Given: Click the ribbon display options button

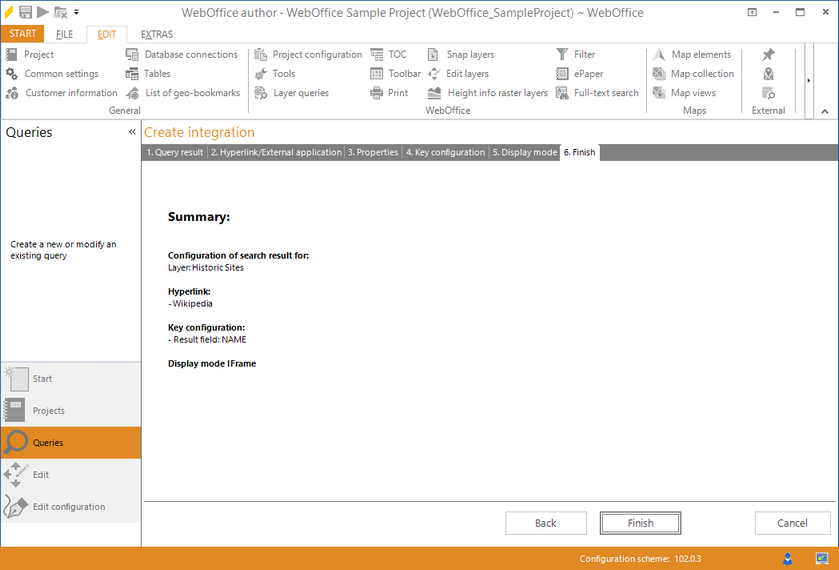Looking at the screenshot, I should (752, 12).
